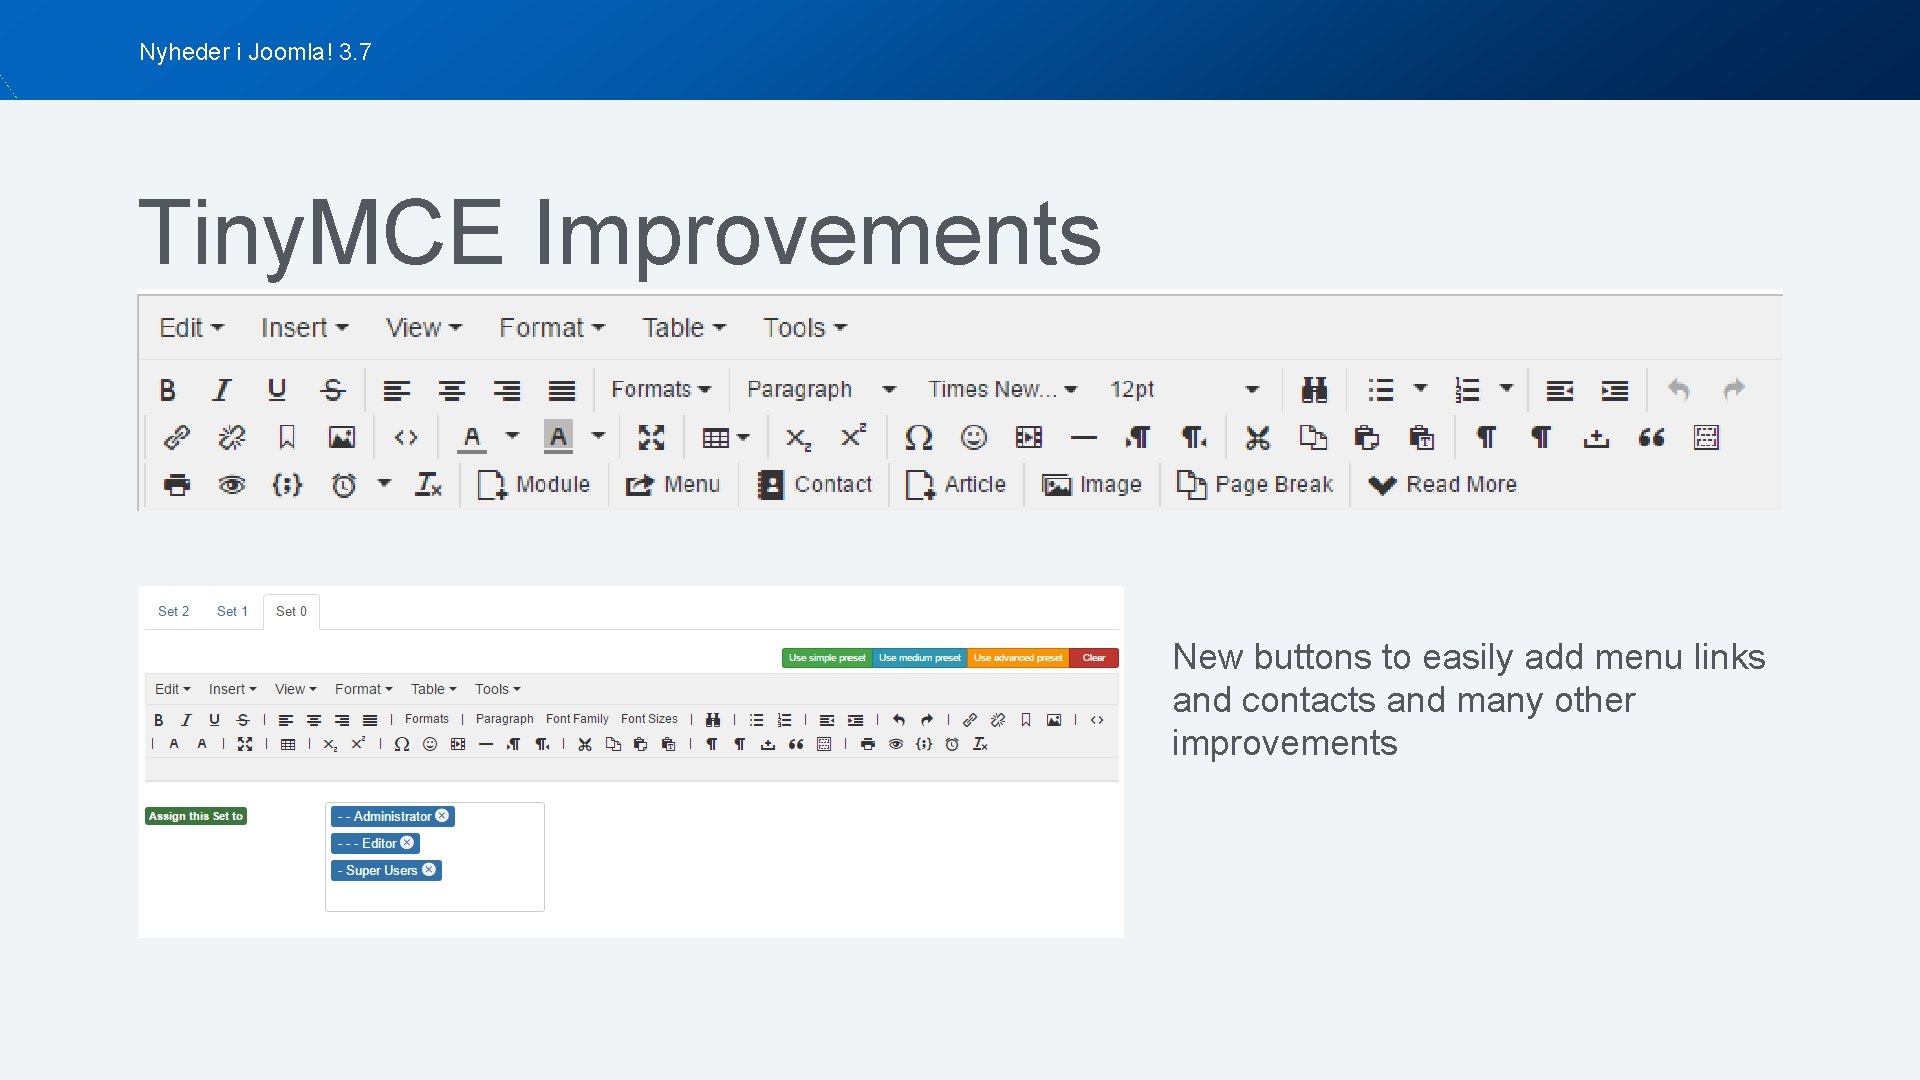This screenshot has height=1080, width=1920.
Task: Switch to the Set 1 tab
Action: click(232, 612)
